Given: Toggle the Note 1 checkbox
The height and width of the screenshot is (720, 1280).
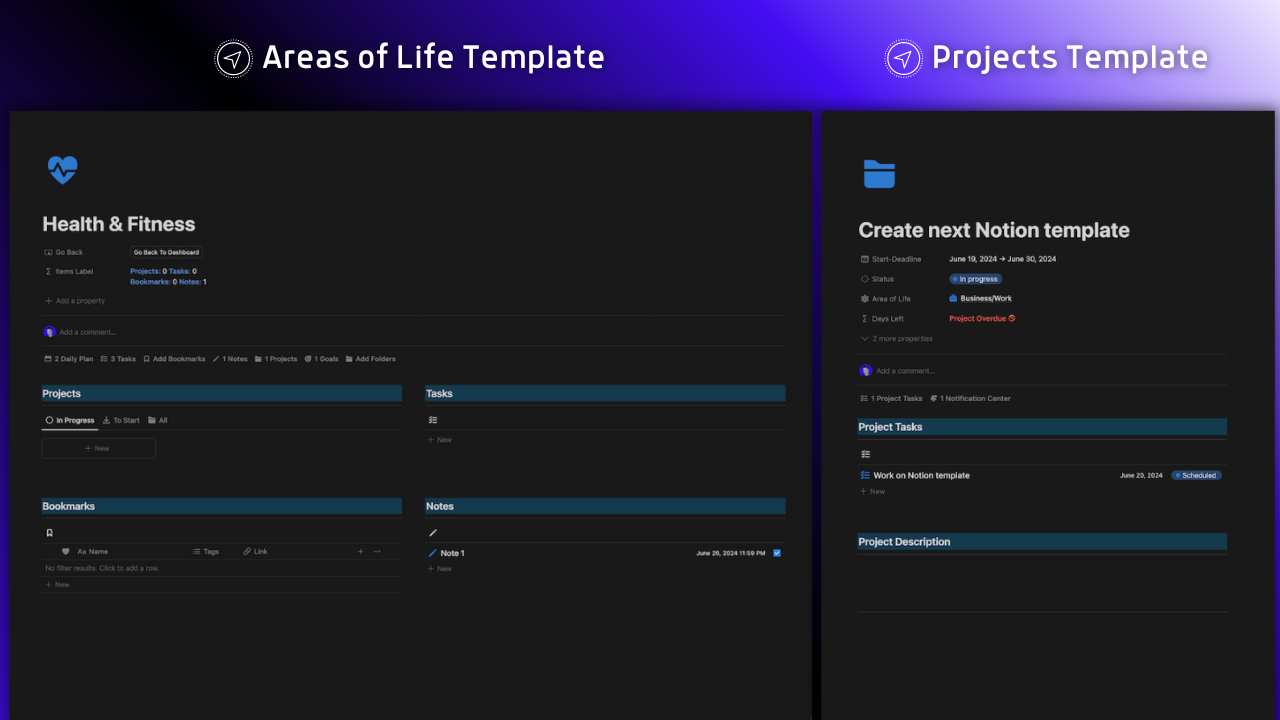Looking at the screenshot, I should click(777, 553).
